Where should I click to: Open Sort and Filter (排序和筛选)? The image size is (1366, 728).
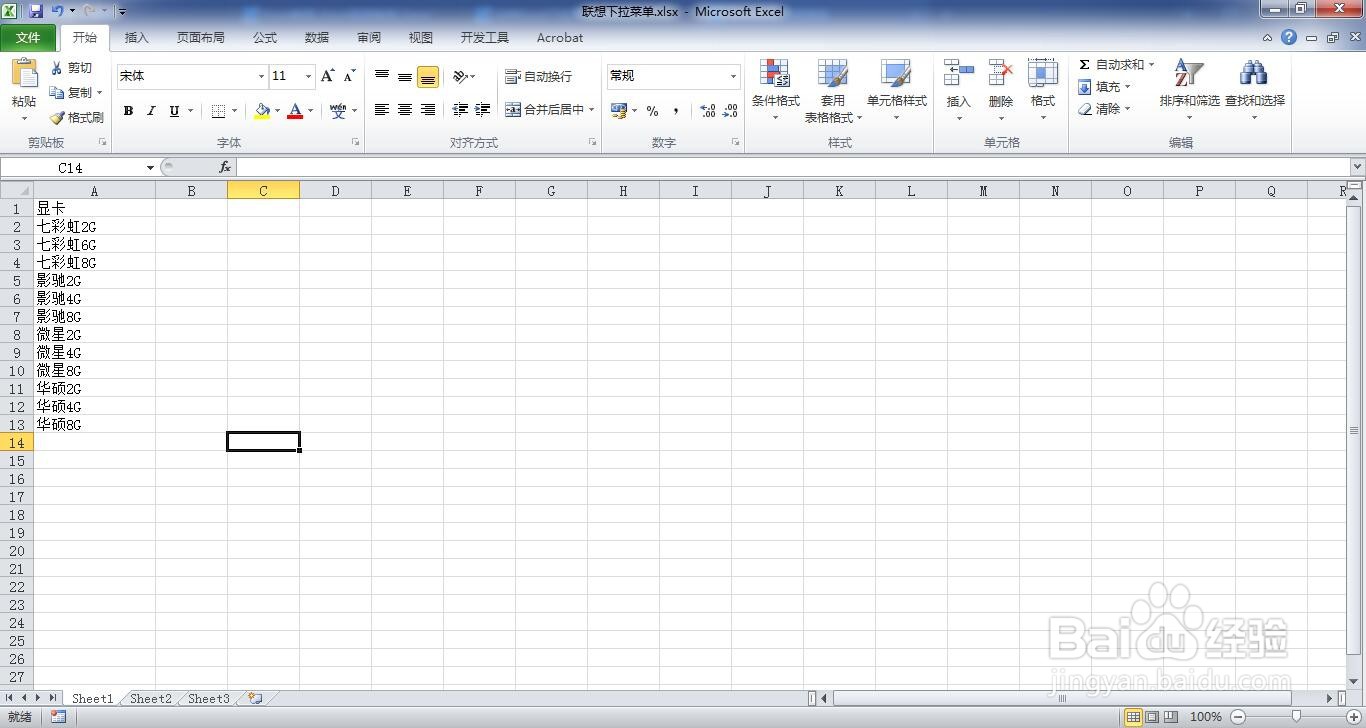click(x=1189, y=88)
